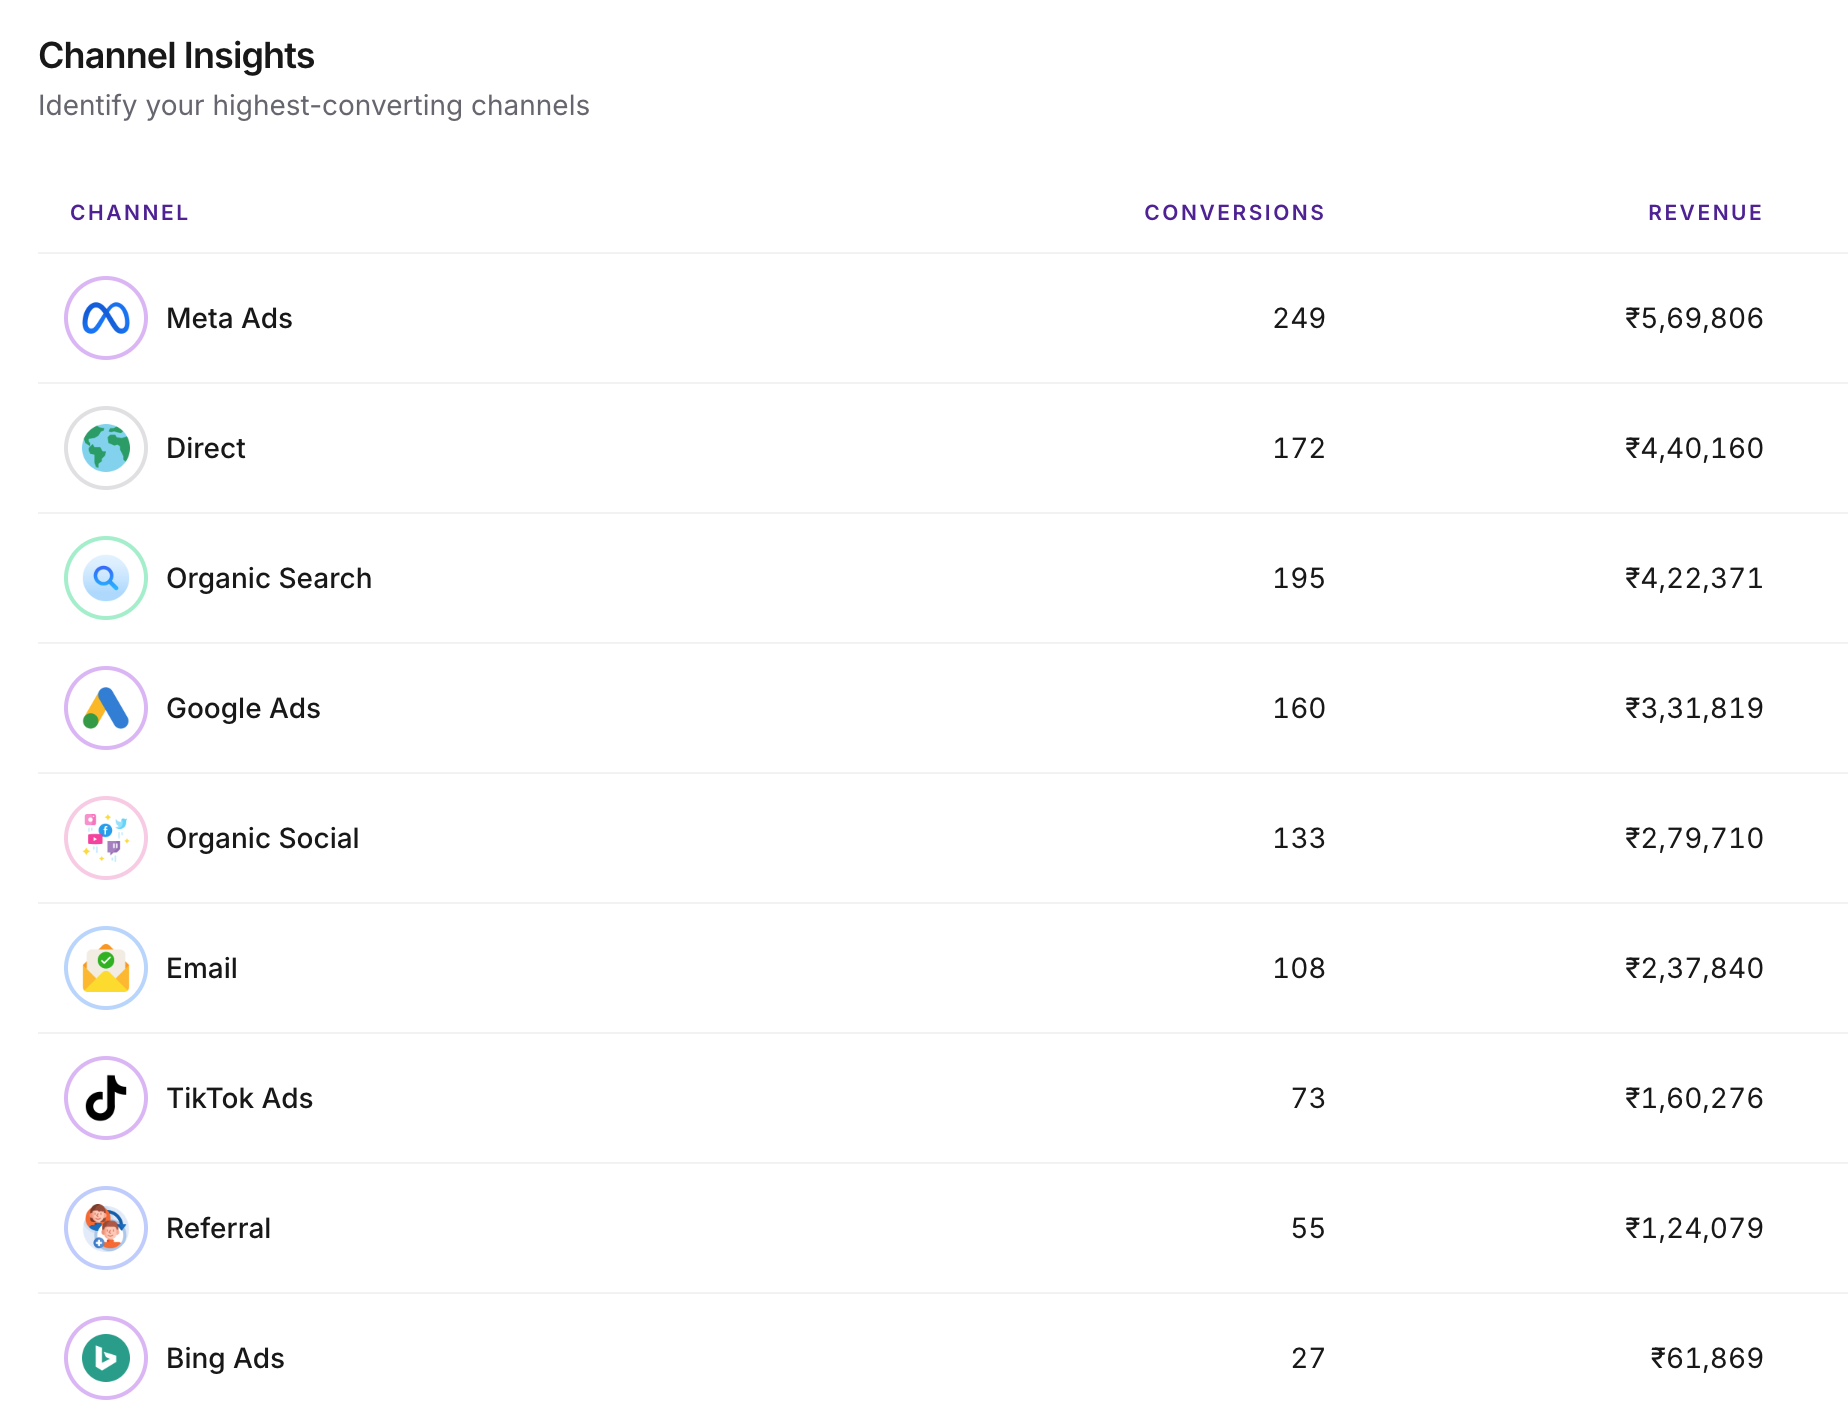Click the Email envelope icon

point(106,968)
